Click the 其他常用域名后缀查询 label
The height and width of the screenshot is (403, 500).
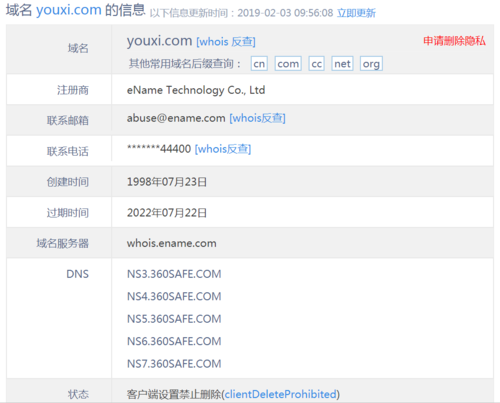tap(185, 64)
